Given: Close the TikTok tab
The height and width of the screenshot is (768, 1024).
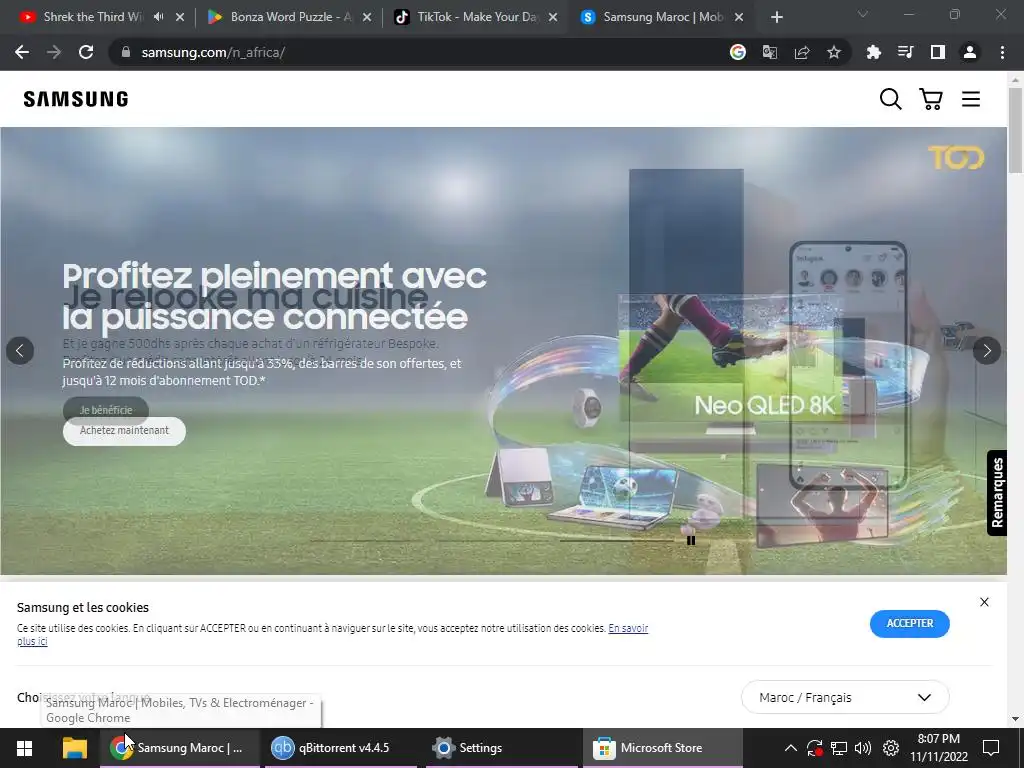Looking at the screenshot, I should pos(553,17).
